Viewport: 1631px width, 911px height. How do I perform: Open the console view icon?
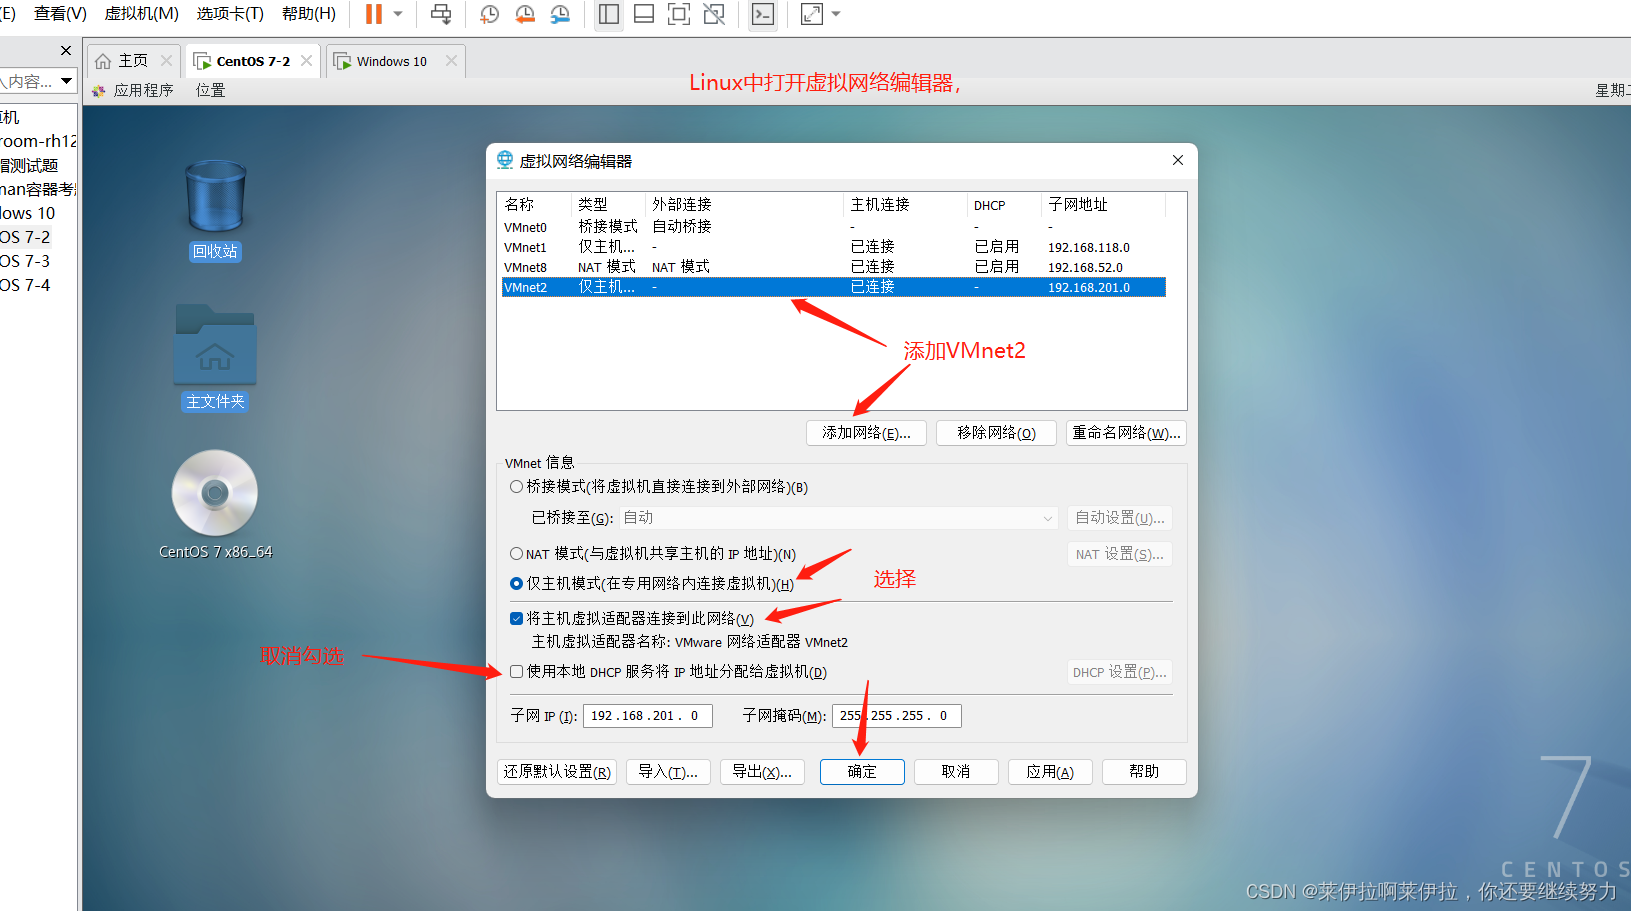(763, 14)
